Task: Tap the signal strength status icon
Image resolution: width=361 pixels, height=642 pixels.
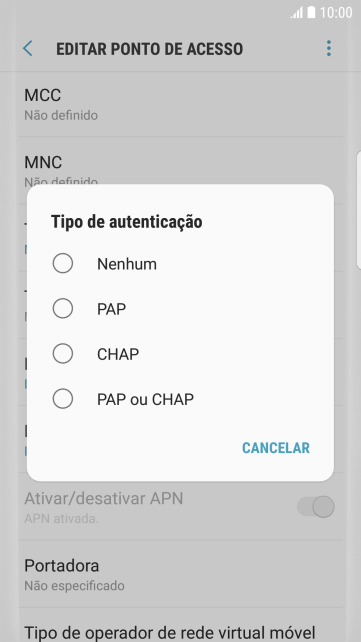Action: [x=297, y=13]
